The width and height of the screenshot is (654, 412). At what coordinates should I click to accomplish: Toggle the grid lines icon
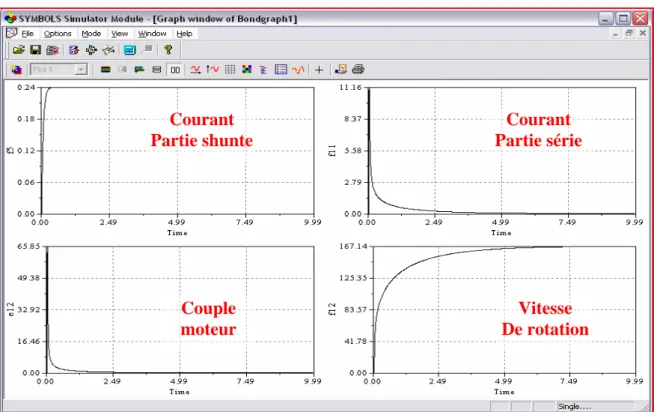tap(230, 70)
